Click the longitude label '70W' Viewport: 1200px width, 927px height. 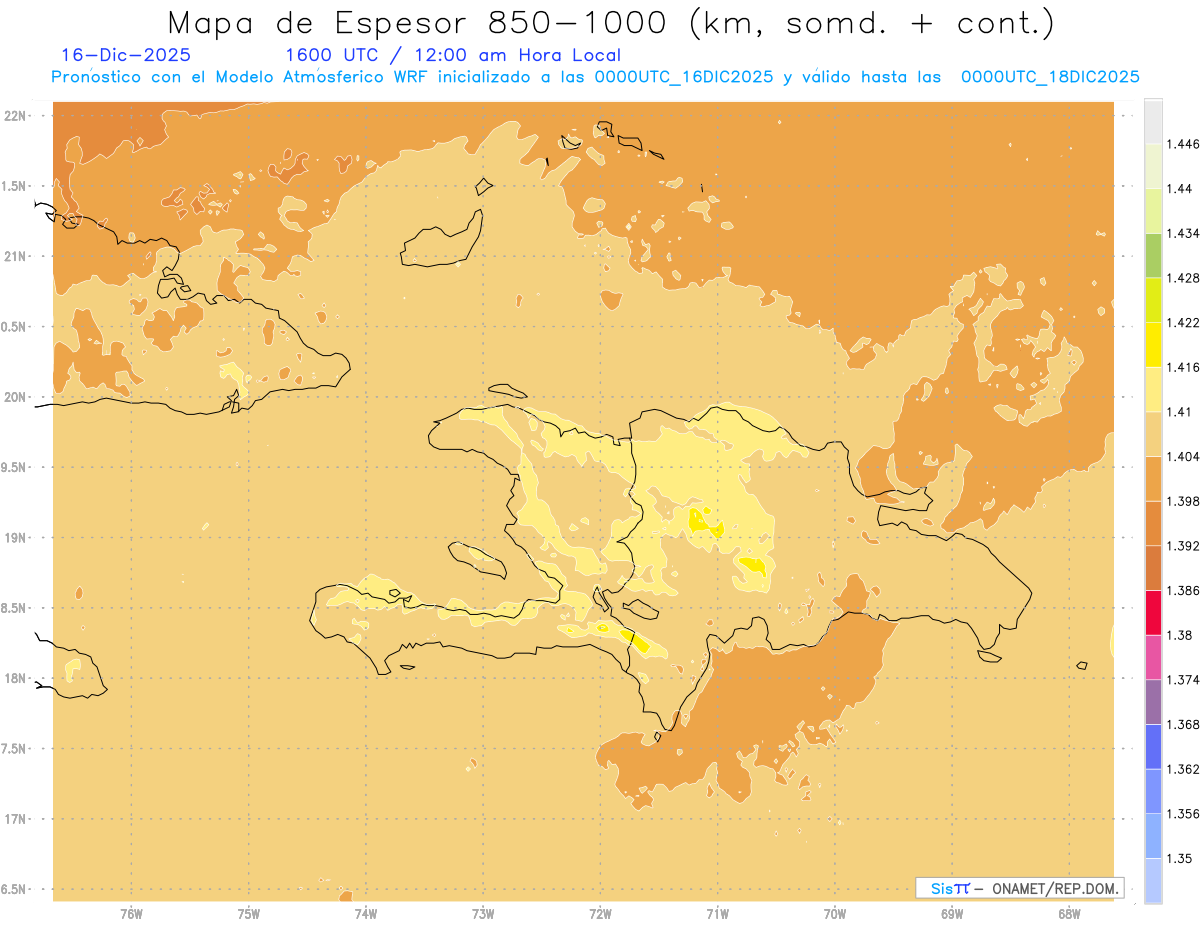click(835, 914)
